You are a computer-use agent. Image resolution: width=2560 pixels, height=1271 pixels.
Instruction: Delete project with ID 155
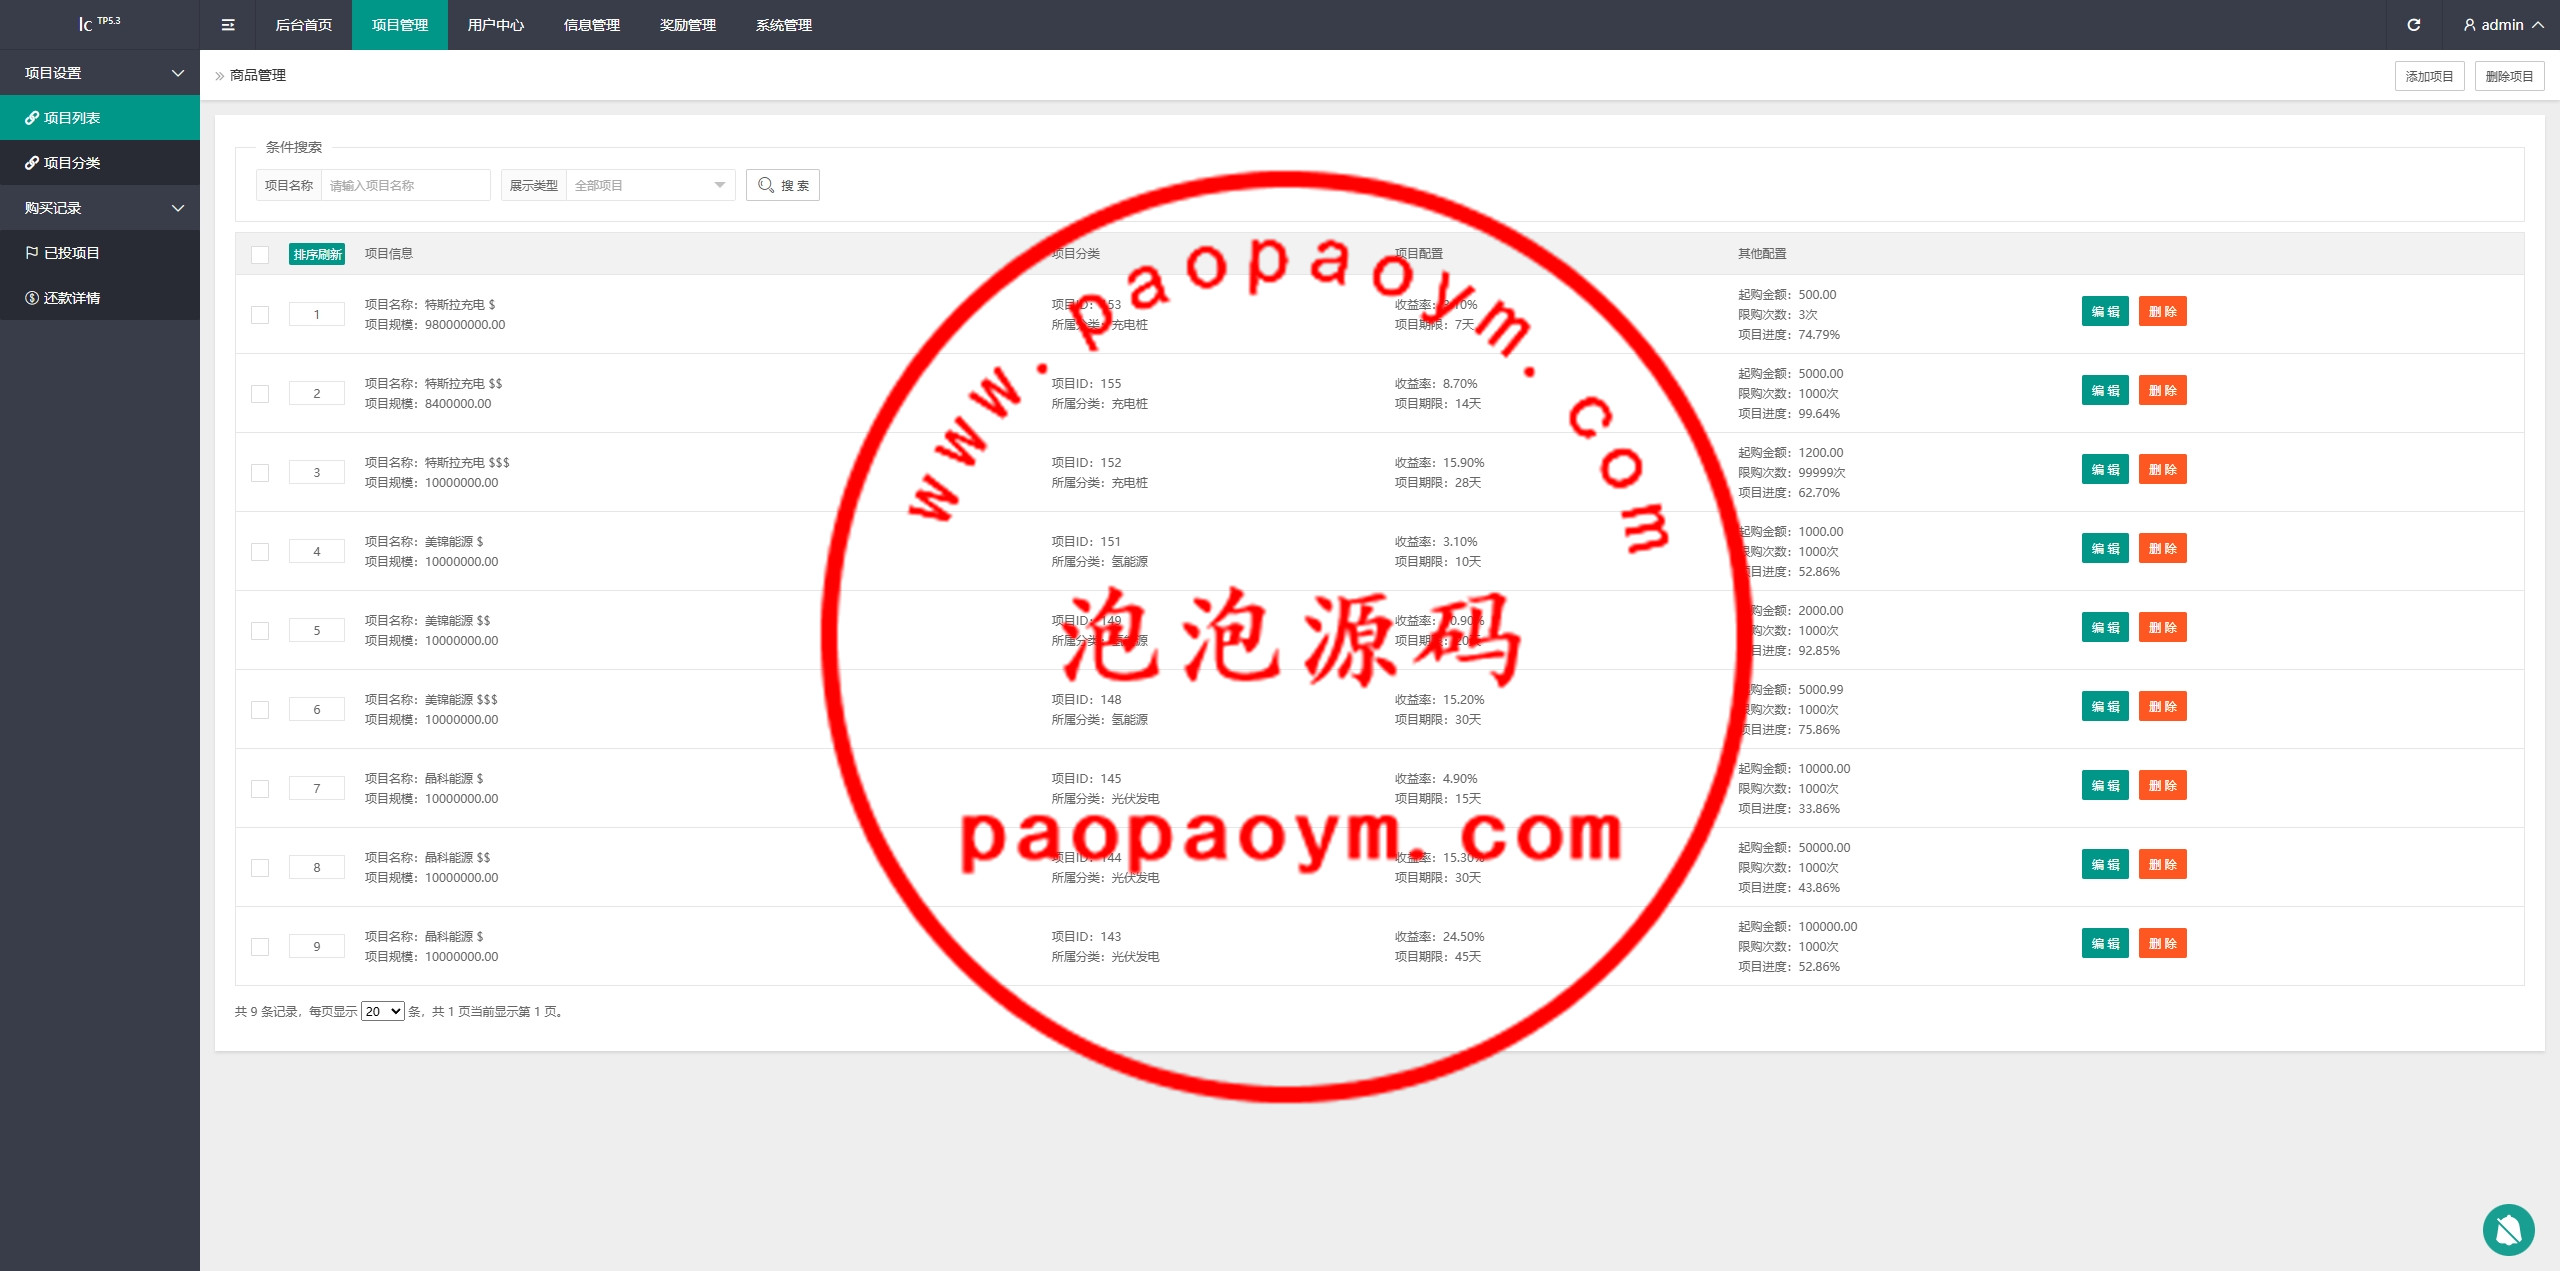[2162, 390]
